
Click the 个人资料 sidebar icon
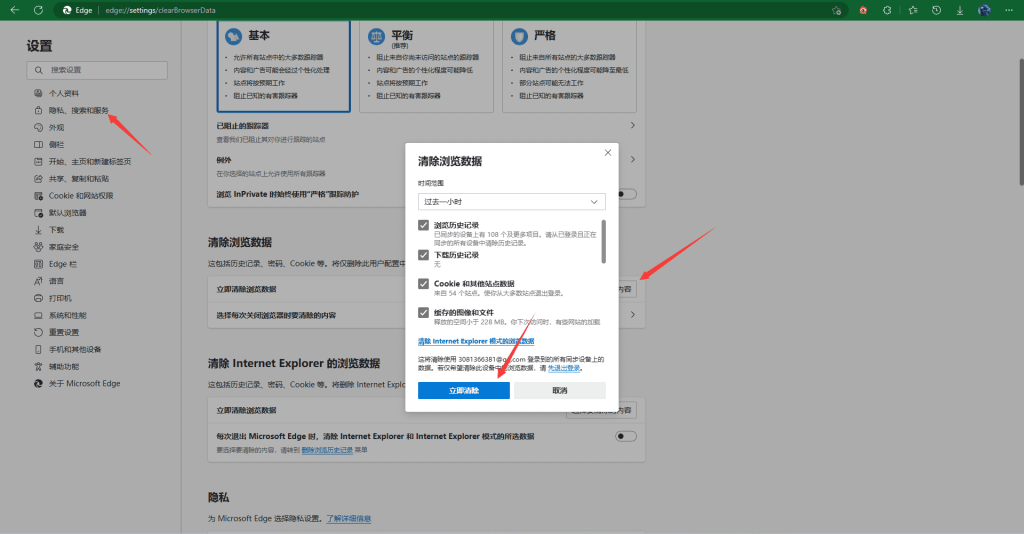[39, 93]
